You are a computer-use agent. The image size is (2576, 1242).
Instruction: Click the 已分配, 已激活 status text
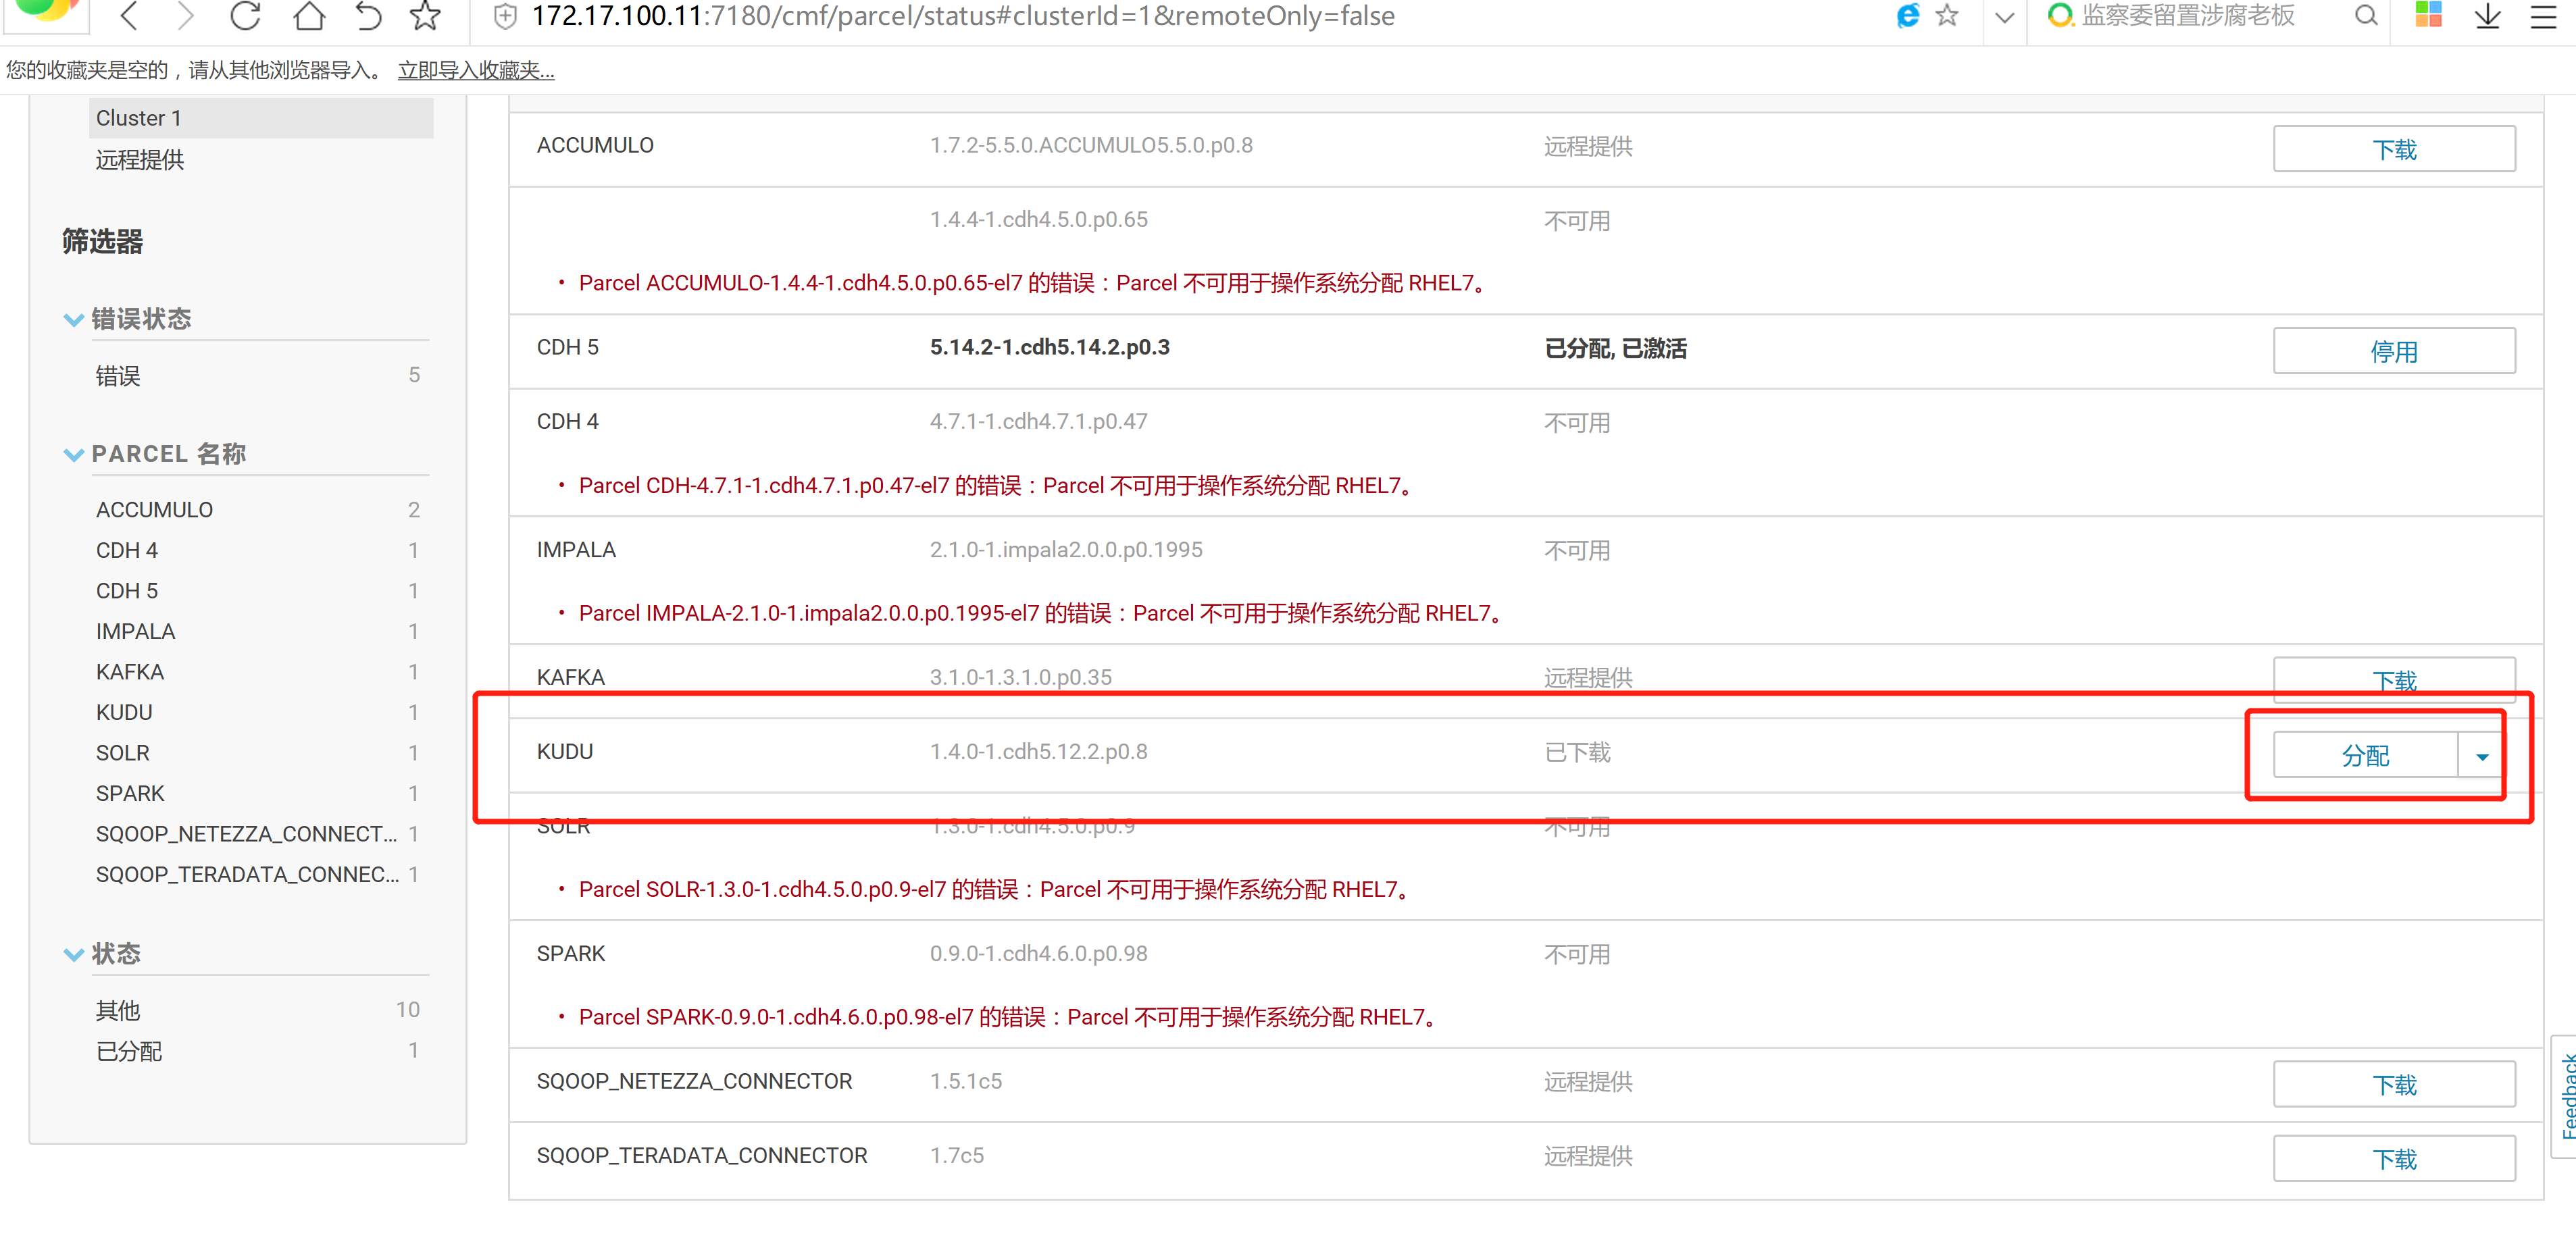click(x=1615, y=348)
